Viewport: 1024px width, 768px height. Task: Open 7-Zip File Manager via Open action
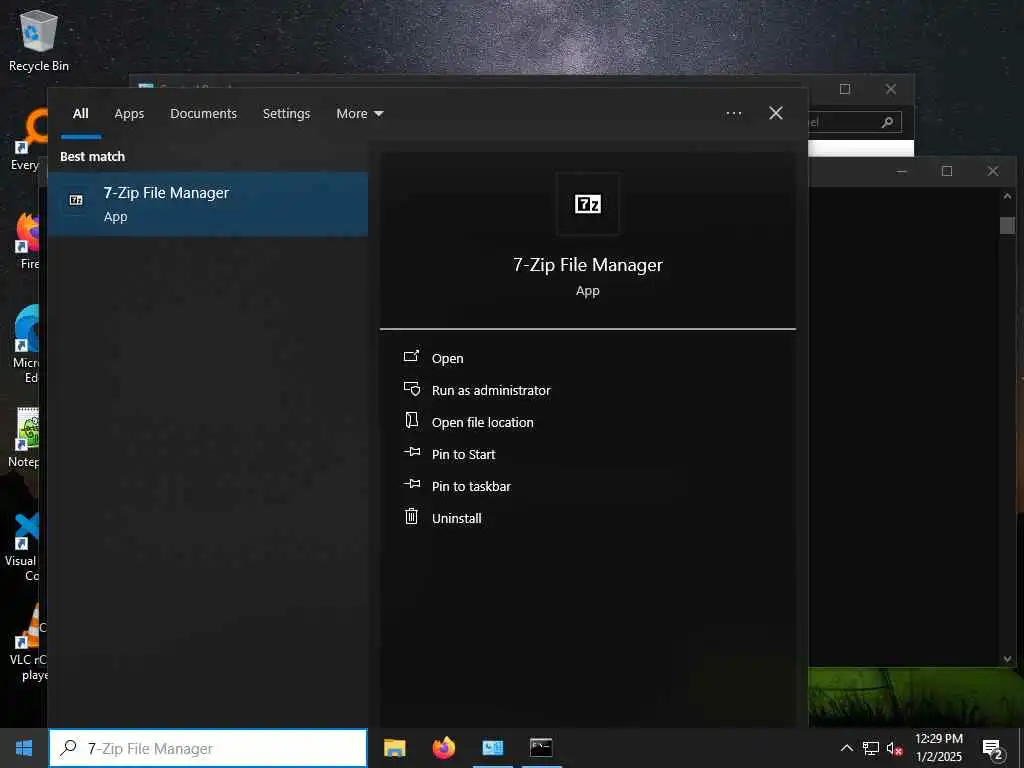(x=447, y=359)
